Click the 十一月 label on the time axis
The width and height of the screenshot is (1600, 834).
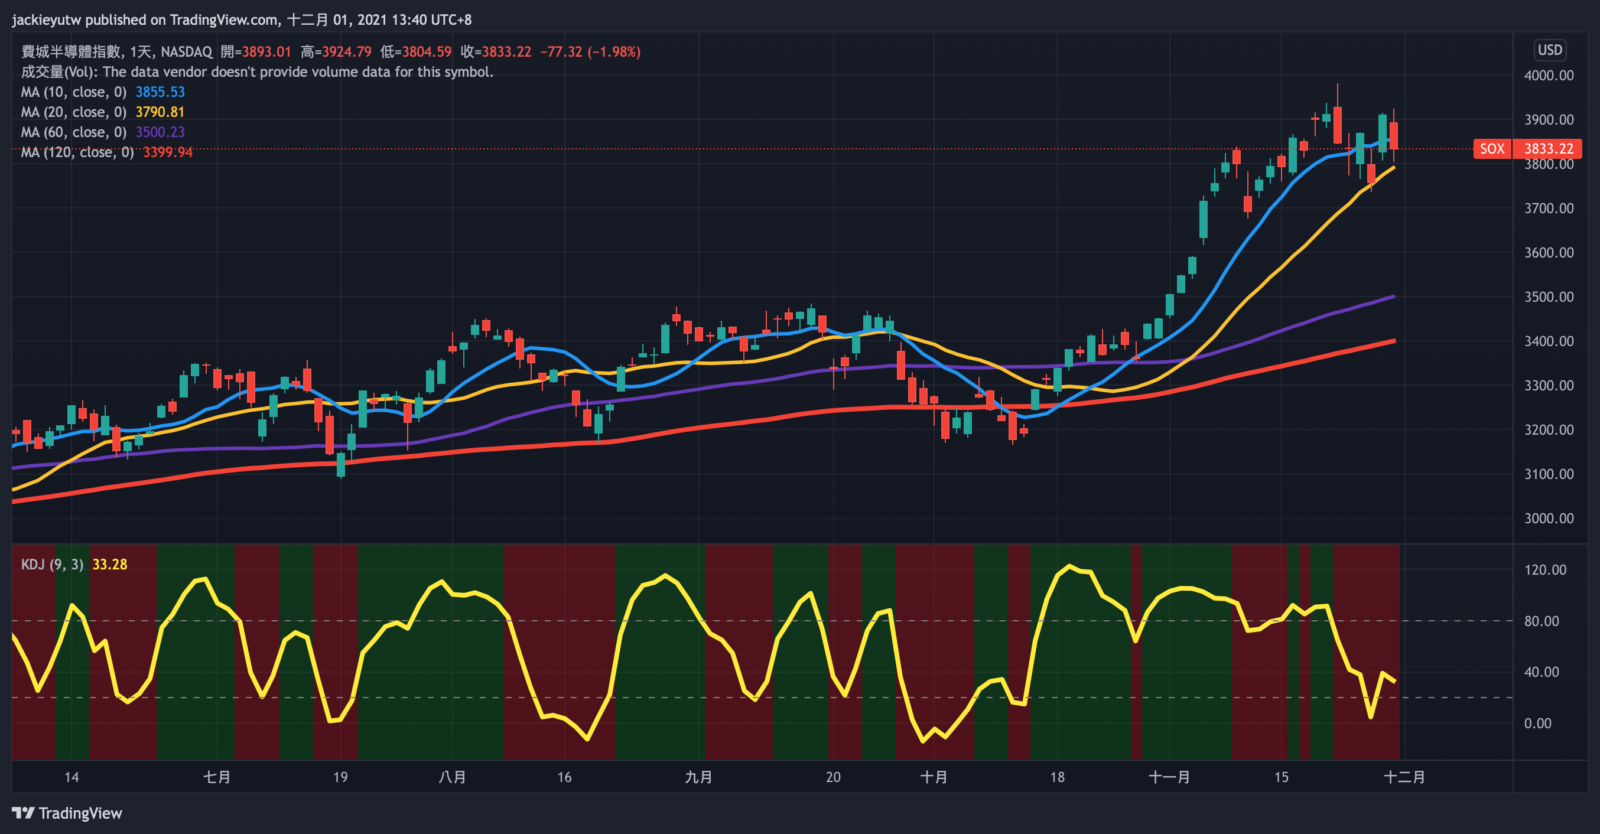[x=1168, y=777]
